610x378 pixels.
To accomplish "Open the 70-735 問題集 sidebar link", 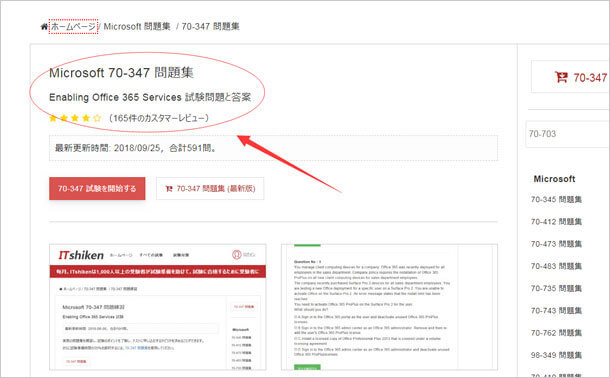I will [x=556, y=288].
